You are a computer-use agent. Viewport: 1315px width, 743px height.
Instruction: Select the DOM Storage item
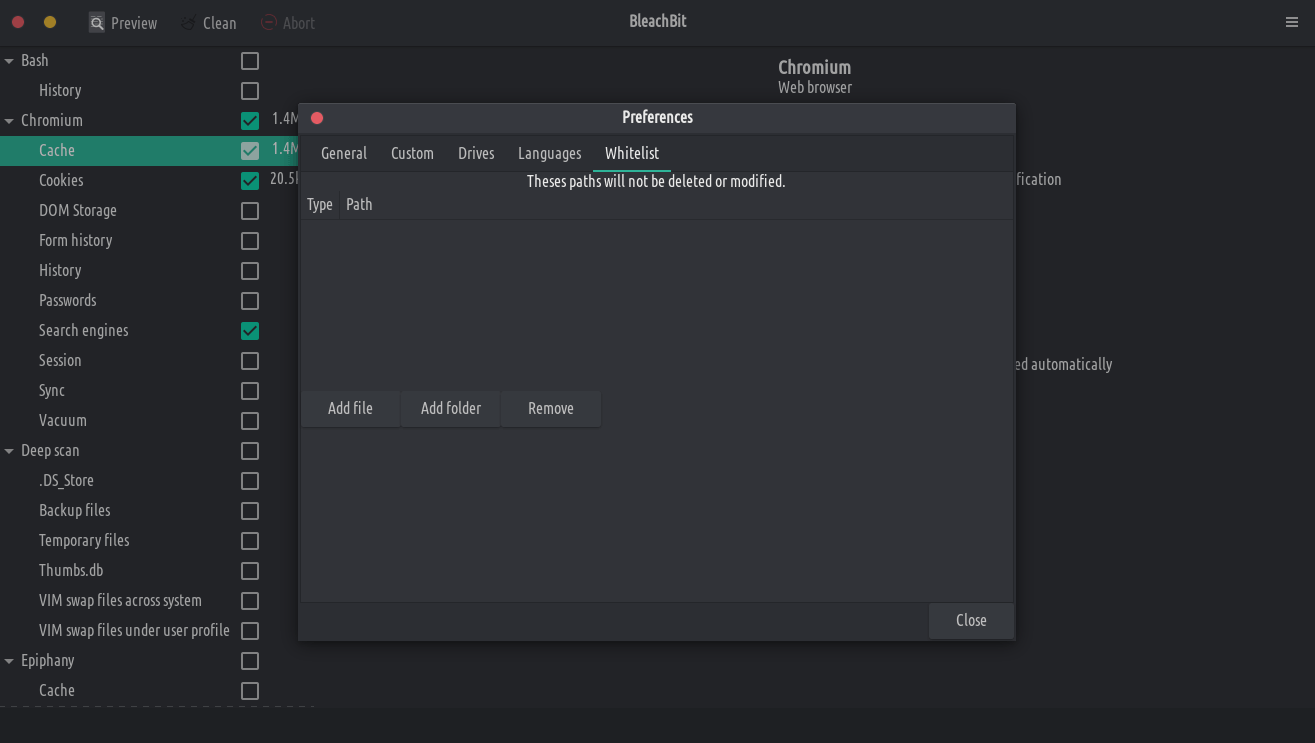coord(78,210)
